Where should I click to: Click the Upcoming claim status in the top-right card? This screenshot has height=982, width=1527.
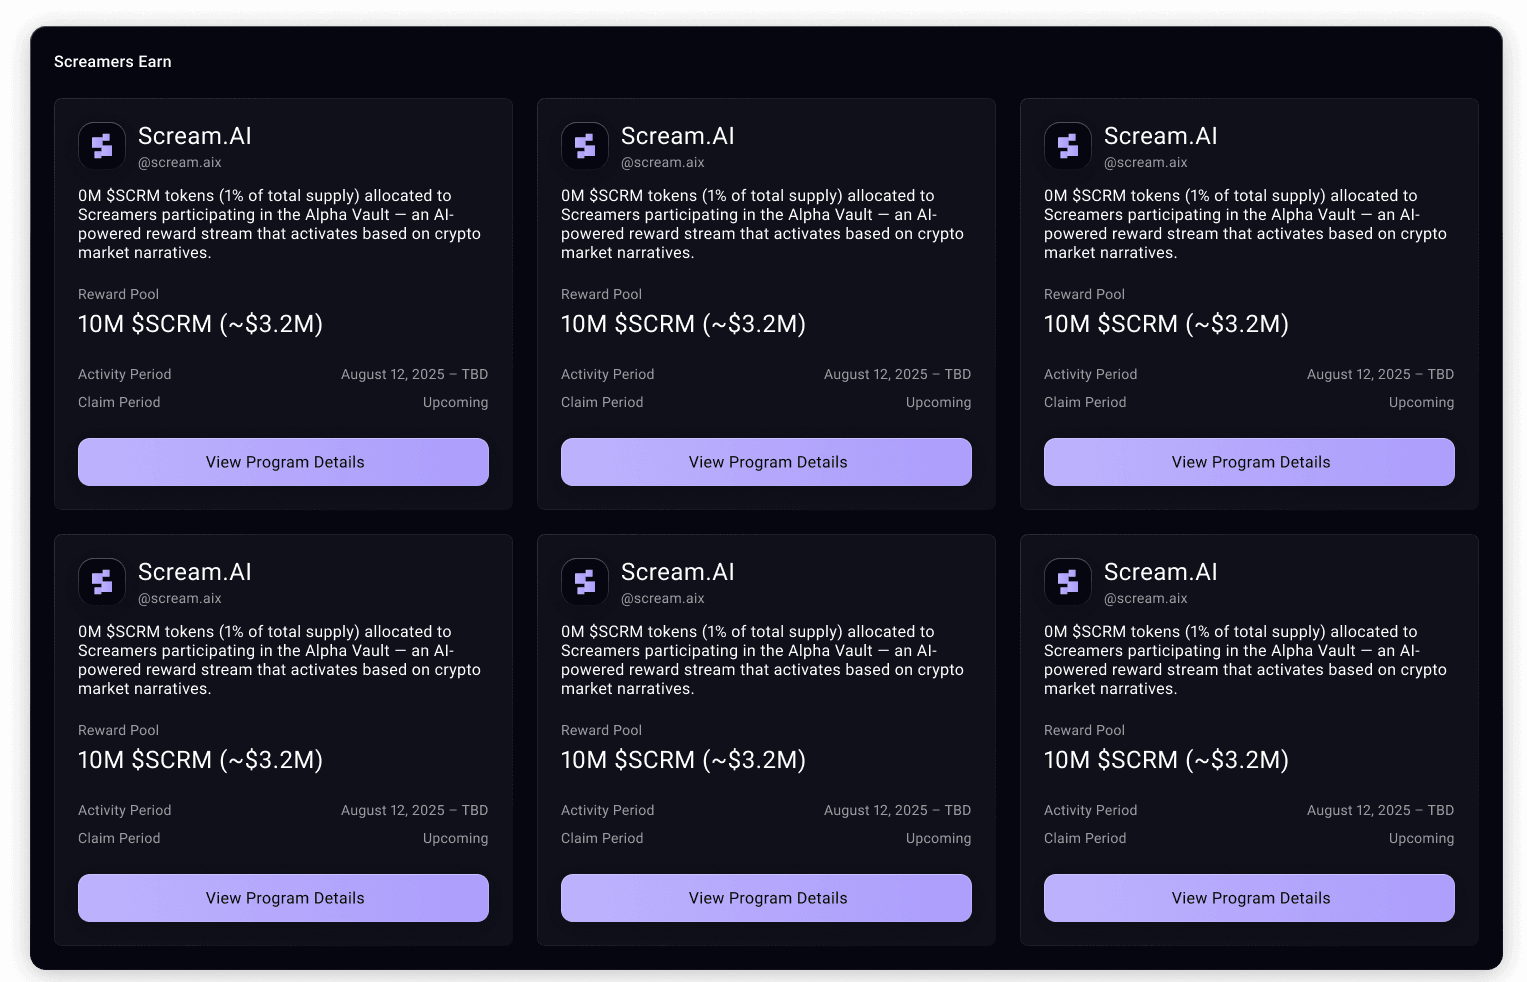[x=1421, y=403]
